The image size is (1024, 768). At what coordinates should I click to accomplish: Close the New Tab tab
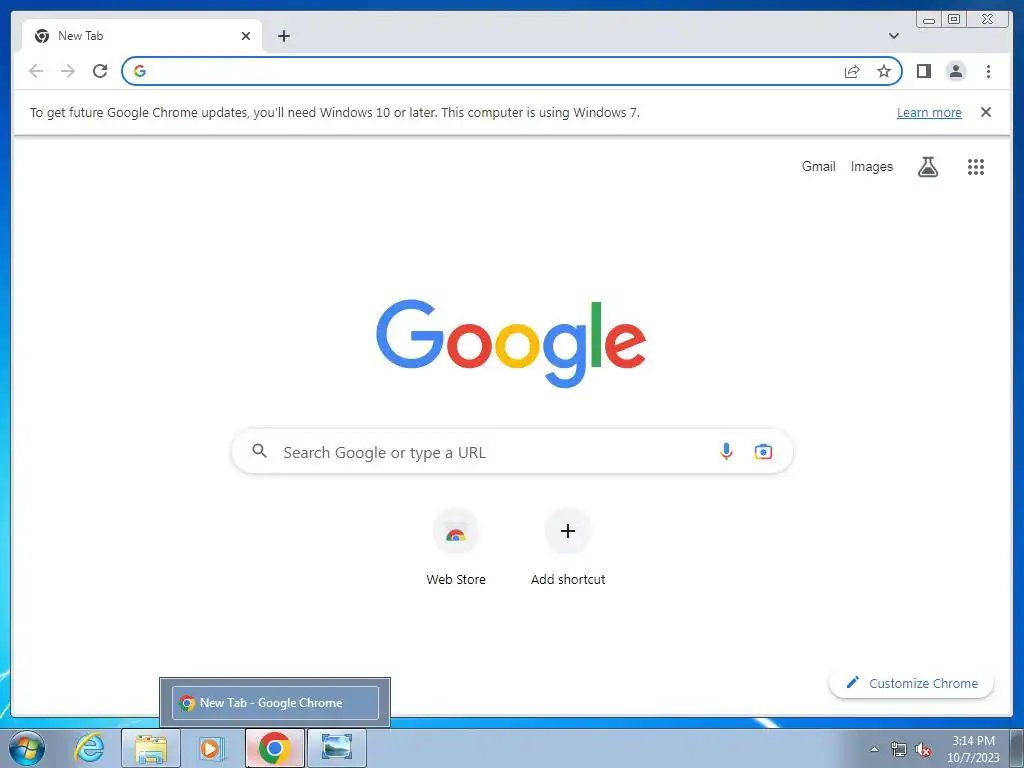coord(246,36)
